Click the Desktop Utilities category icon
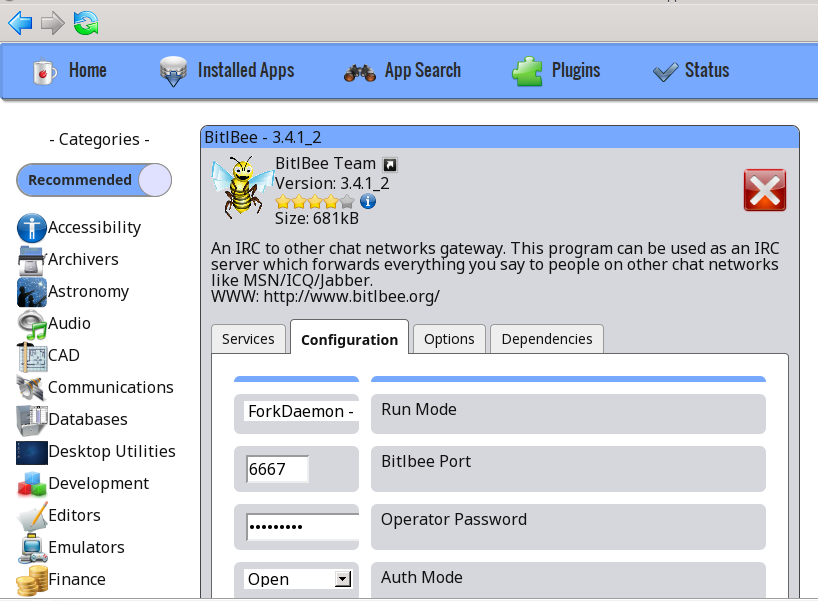 [32, 452]
